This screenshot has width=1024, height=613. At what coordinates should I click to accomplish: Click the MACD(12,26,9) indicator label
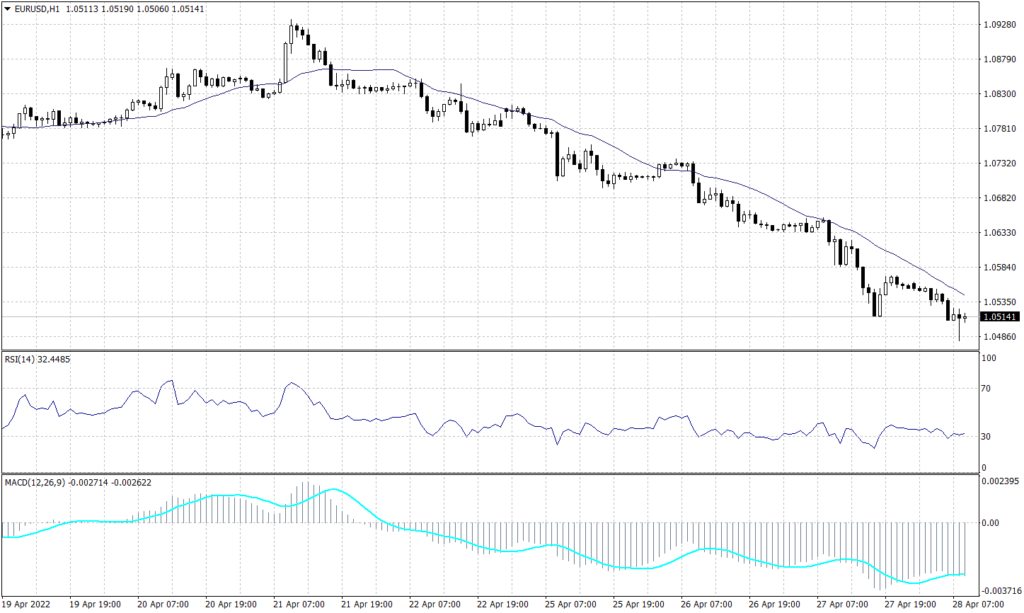pos(35,481)
